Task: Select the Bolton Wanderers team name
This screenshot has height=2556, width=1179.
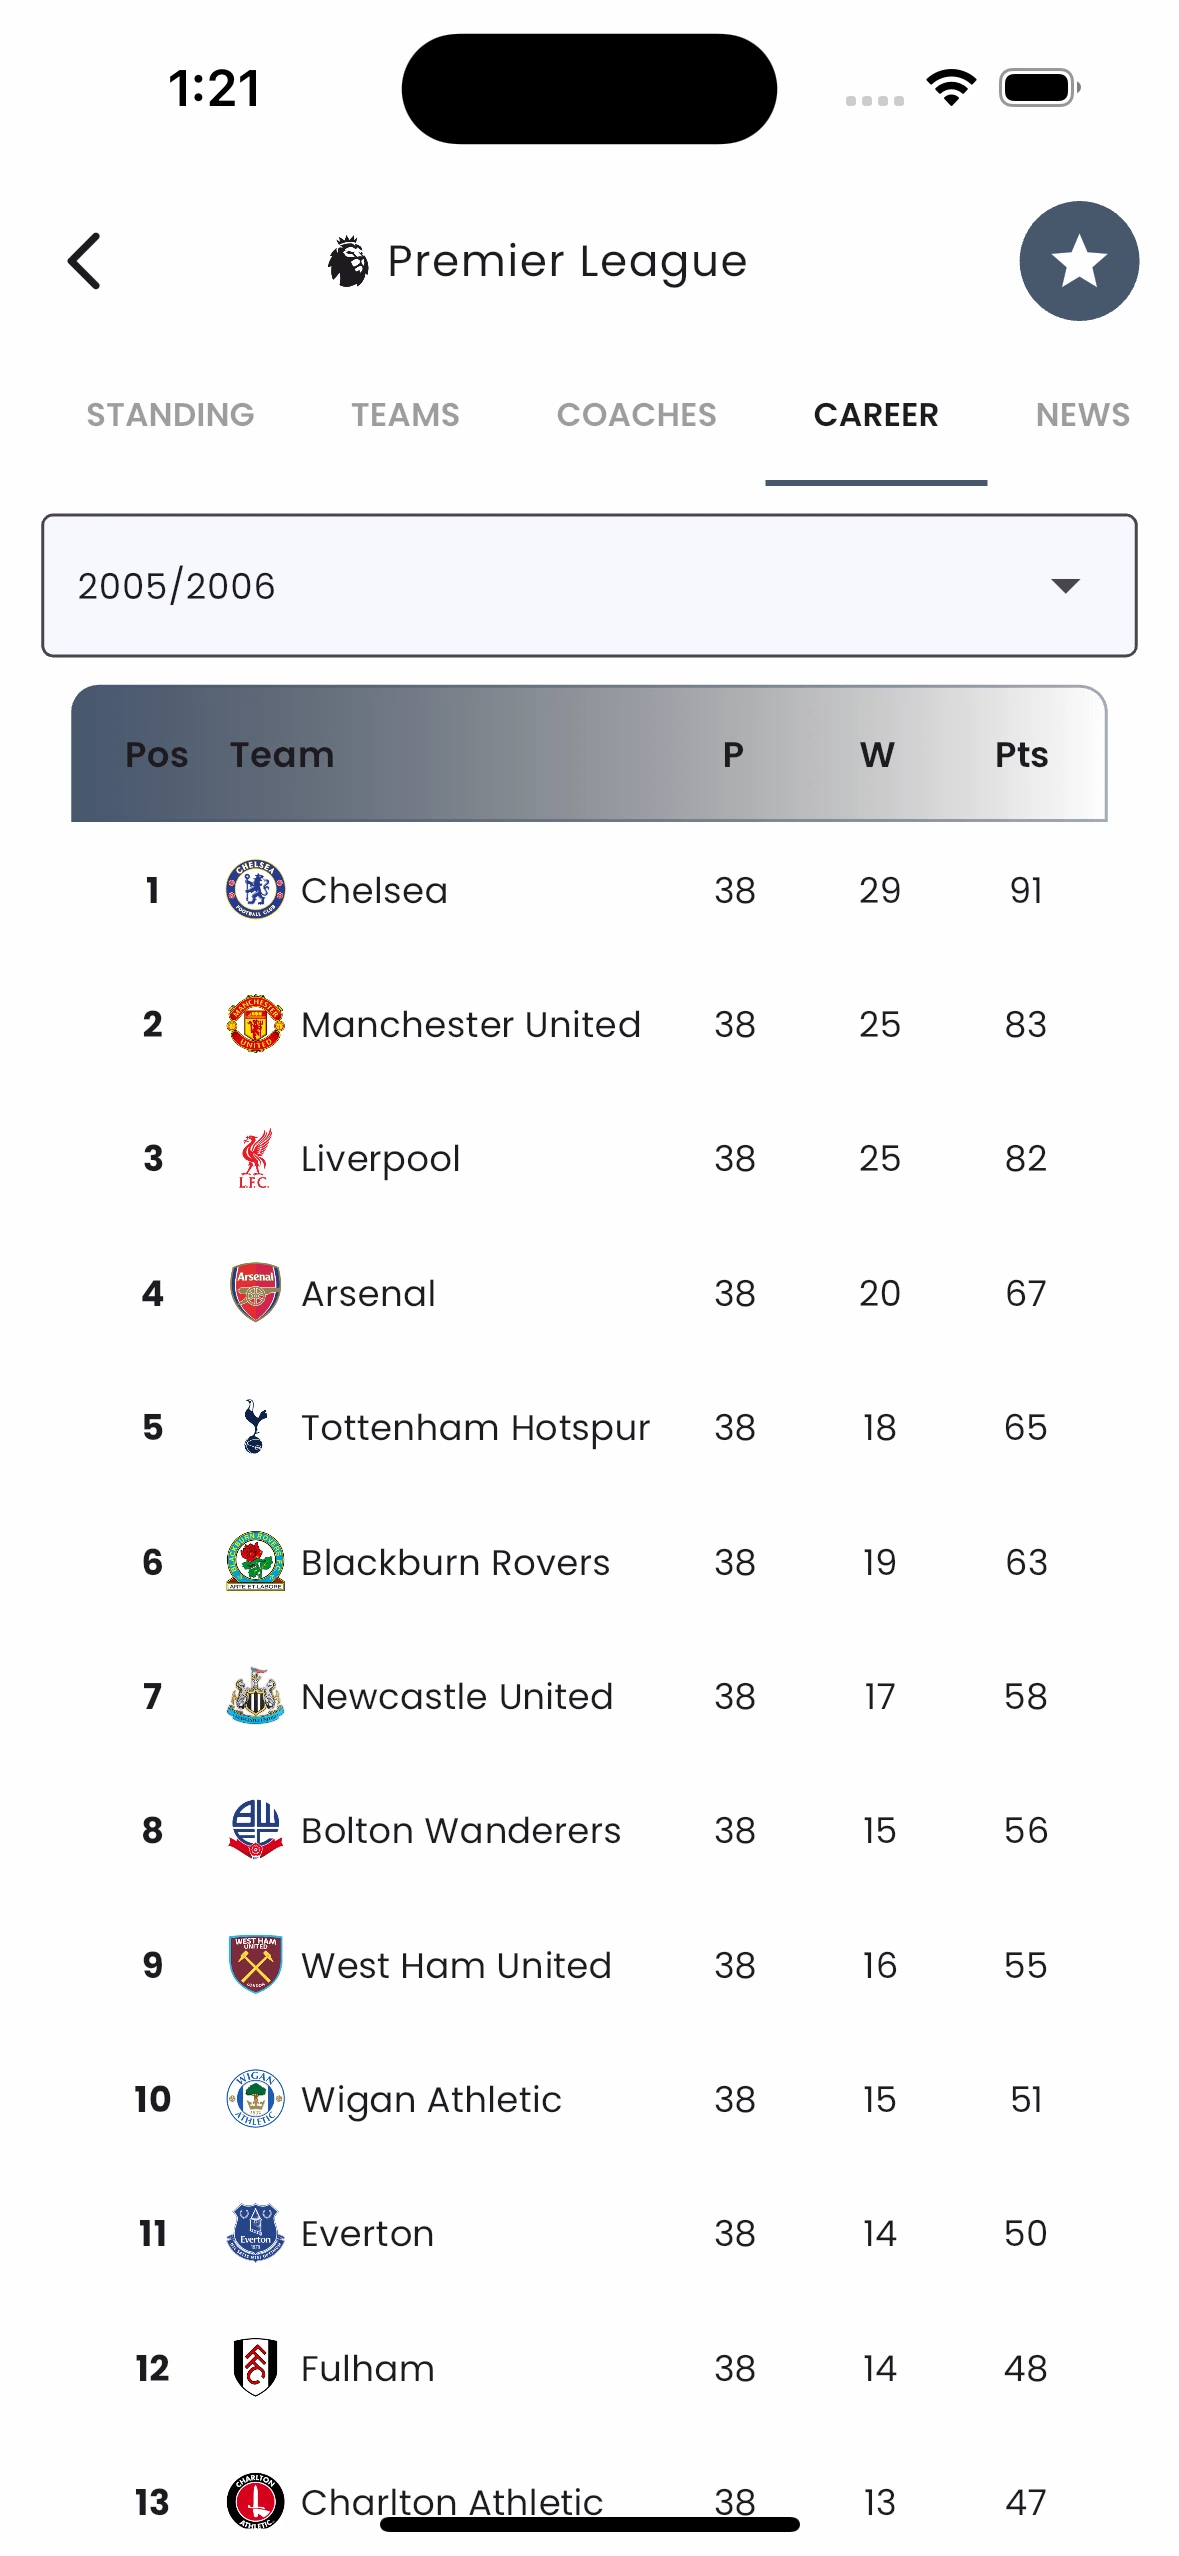Action: (461, 1830)
